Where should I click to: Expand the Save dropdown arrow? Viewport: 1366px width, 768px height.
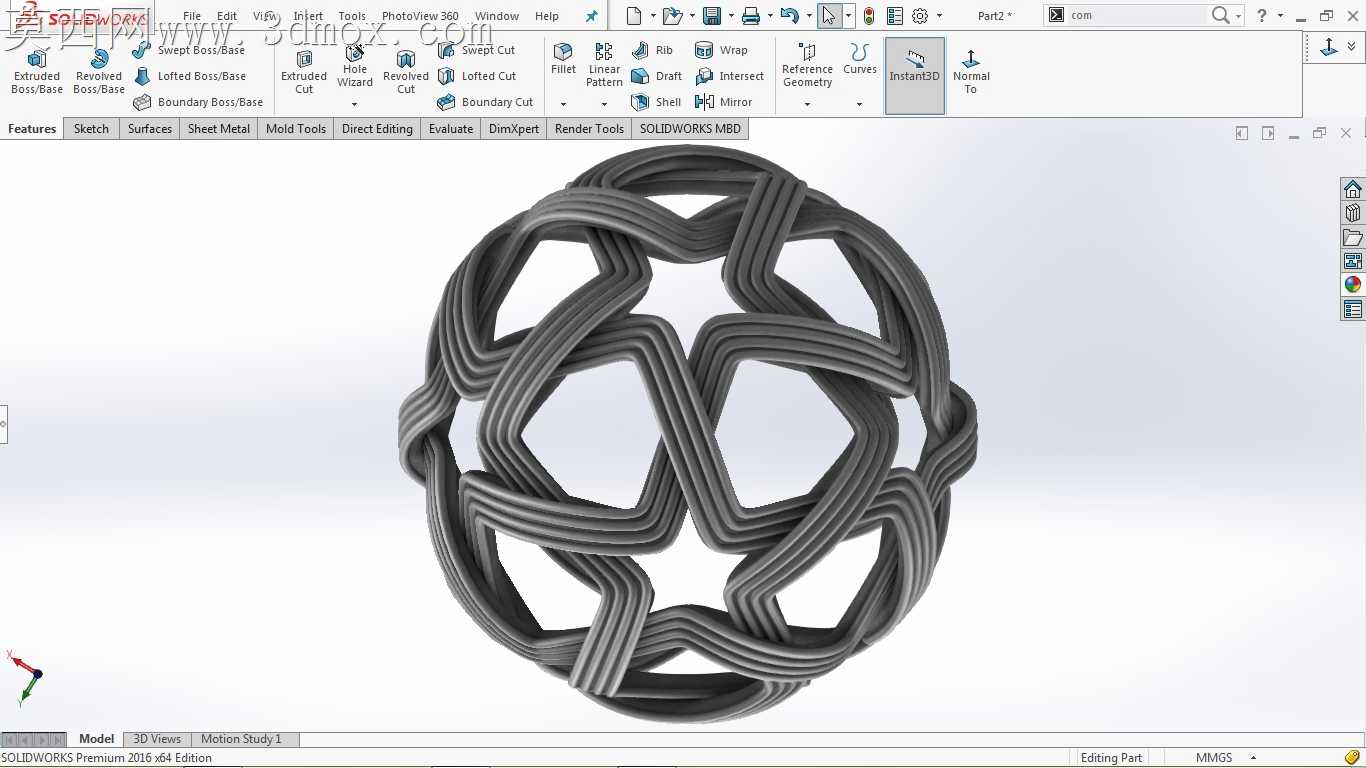click(731, 16)
